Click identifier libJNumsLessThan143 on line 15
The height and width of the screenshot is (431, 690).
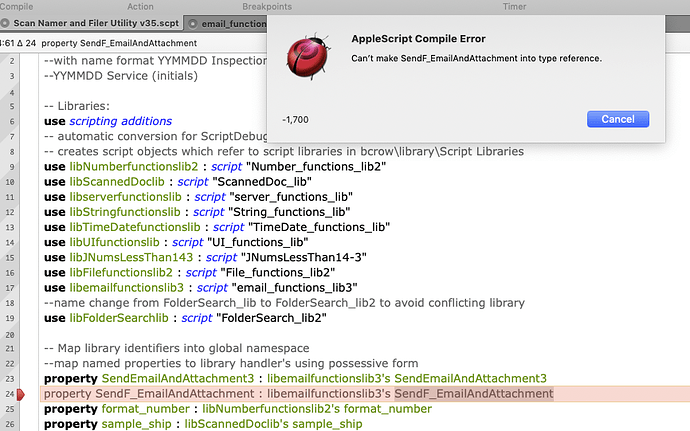pos(131,258)
